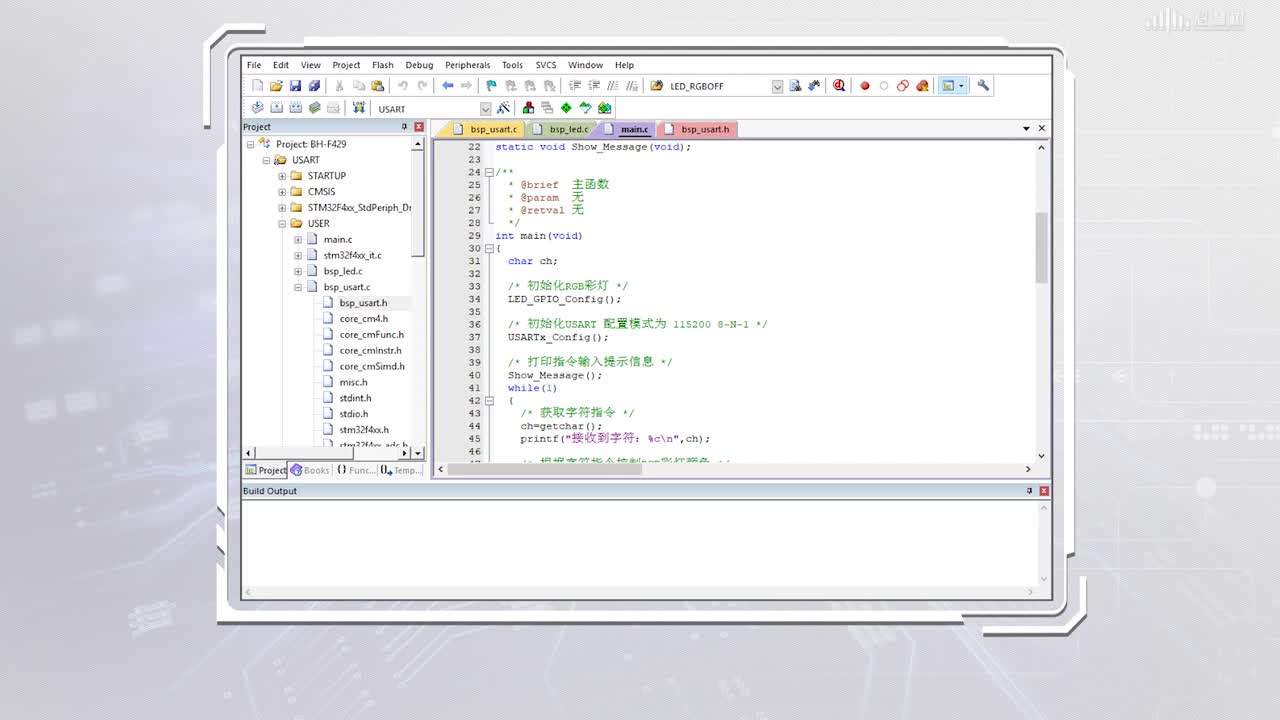Open the Debug menu
1280x720 pixels.
click(x=419, y=65)
